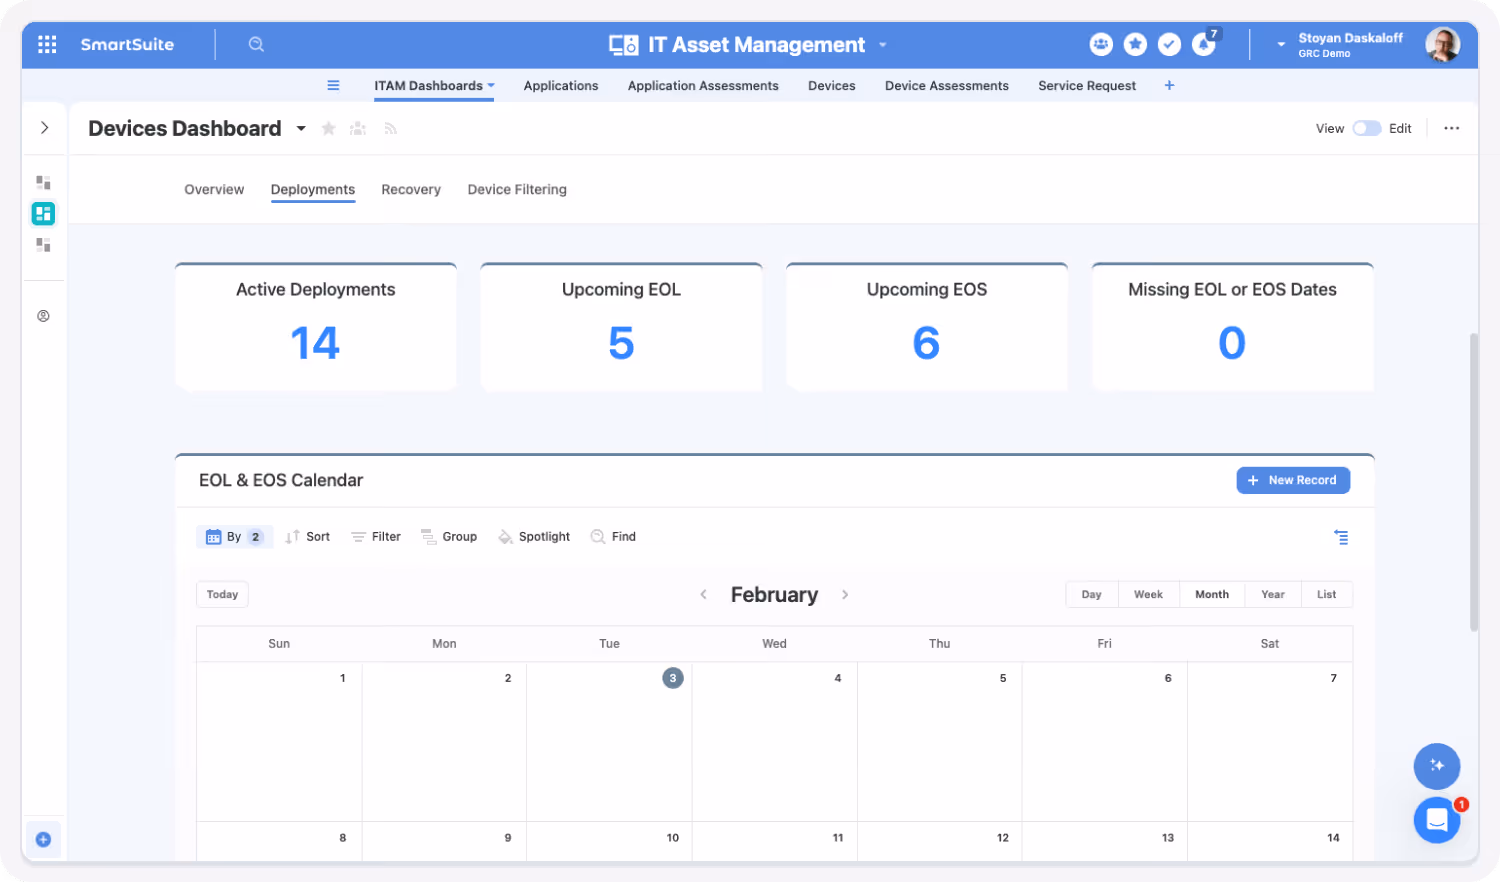This screenshot has width=1500, height=882.
Task: Click the SmartSuite logo text
Action: coord(127,44)
